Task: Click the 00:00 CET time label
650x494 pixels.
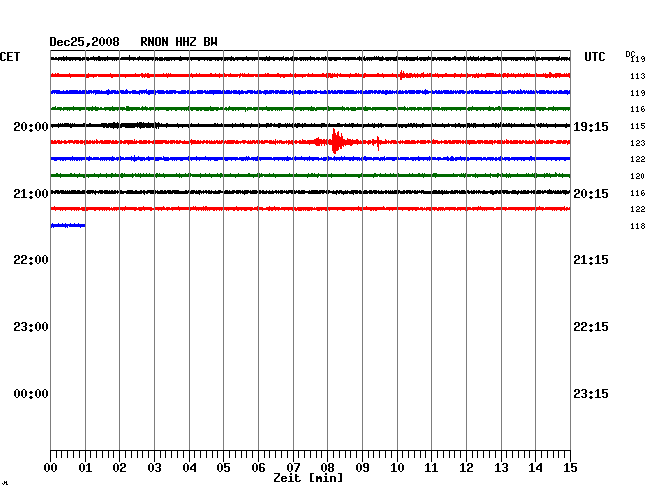Action: tap(31, 394)
